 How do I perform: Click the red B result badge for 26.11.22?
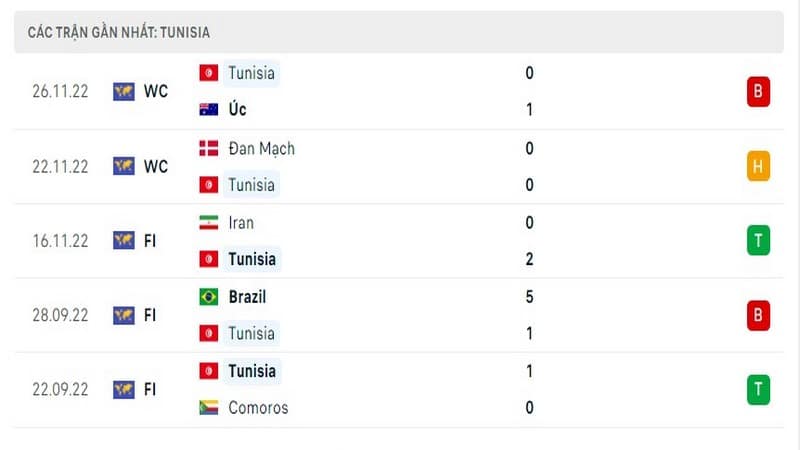point(758,91)
